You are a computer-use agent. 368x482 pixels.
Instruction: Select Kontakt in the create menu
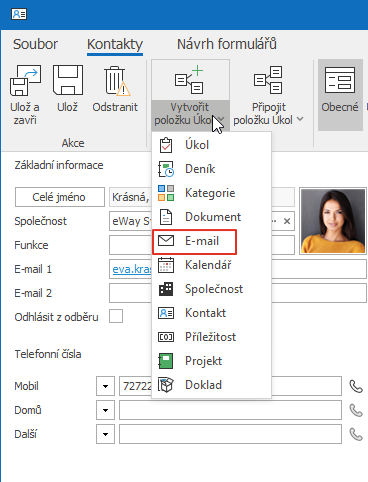pos(212,313)
